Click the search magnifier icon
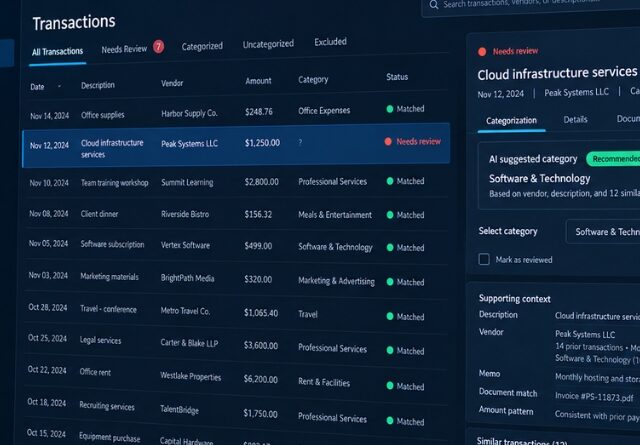This screenshot has width=640, height=445. pyautogui.click(x=434, y=5)
